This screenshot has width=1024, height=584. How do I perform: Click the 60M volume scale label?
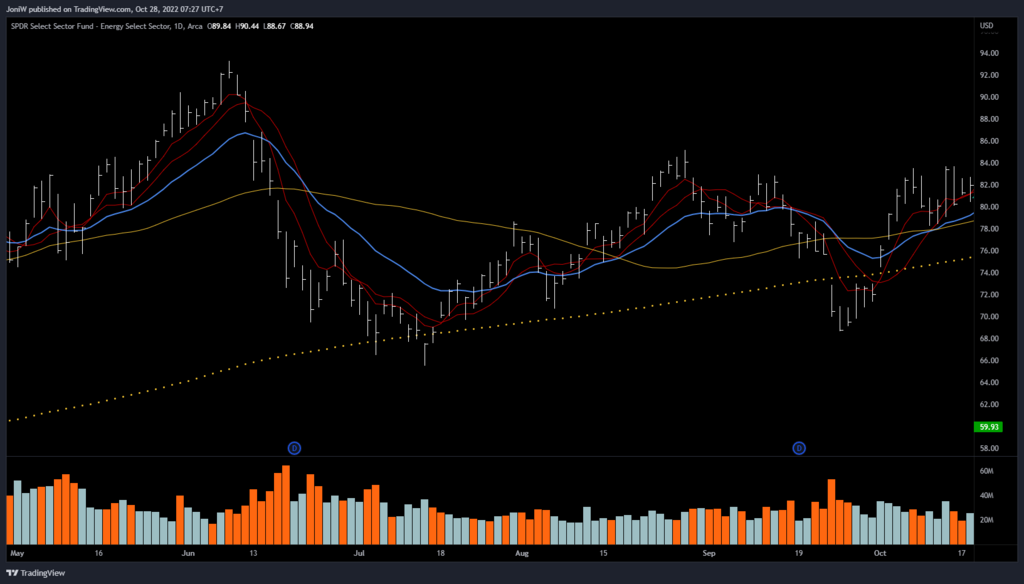(x=986, y=471)
